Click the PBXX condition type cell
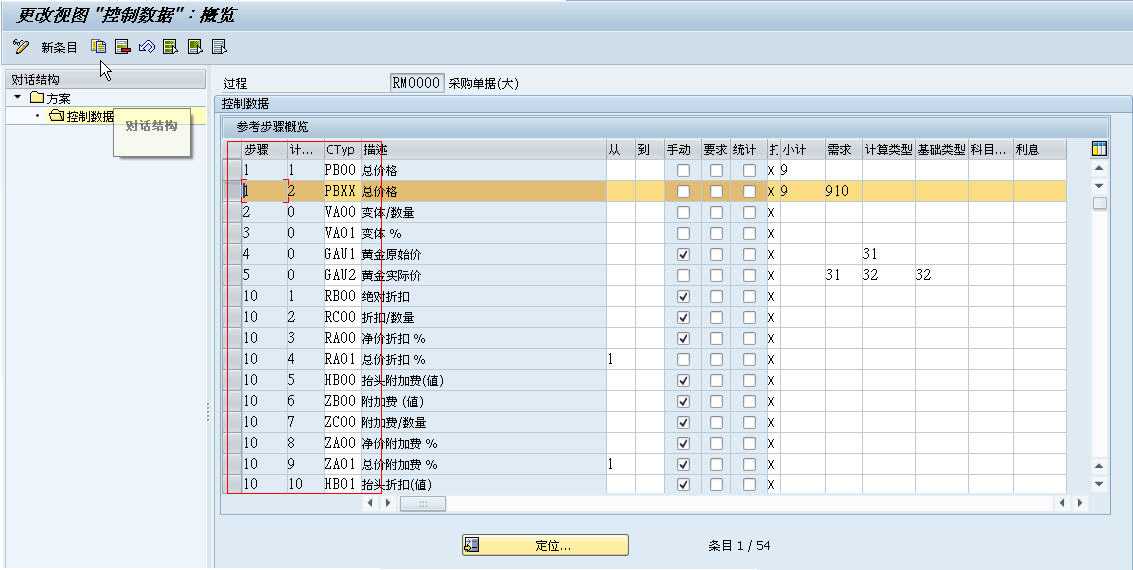This screenshot has width=1133, height=570. pos(341,191)
